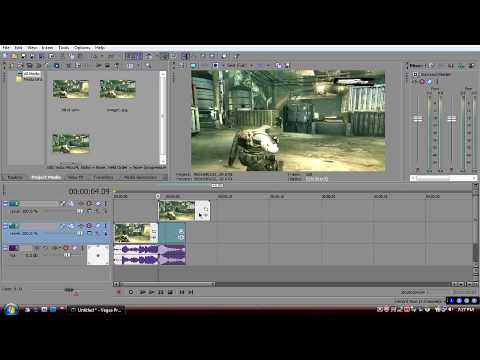Click the Record button in transport
The image size is (480, 360).
pos(119,292)
